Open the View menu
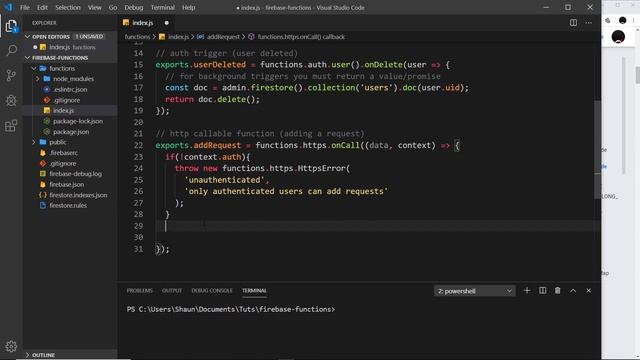 (x=94, y=7)
